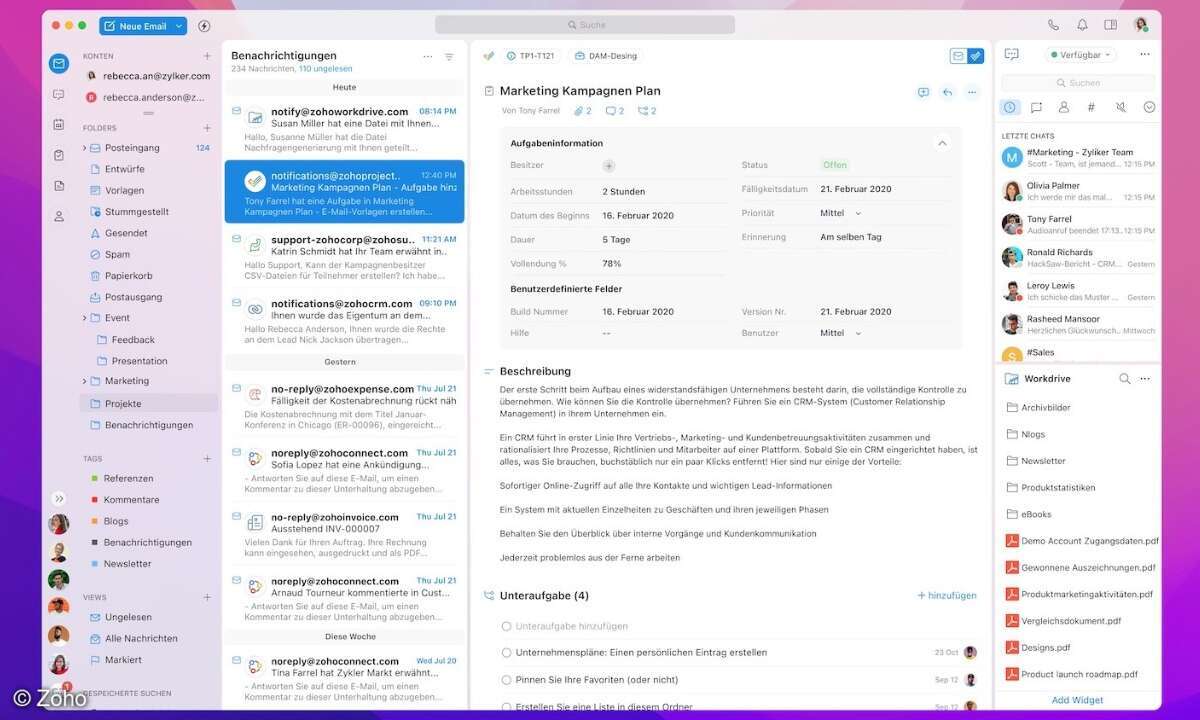The width and height of the screenshot is (1200, 720).
Task: Open the Benutzer Mittel dropdown
Action: pyautogui.click(x=841, y=333)
